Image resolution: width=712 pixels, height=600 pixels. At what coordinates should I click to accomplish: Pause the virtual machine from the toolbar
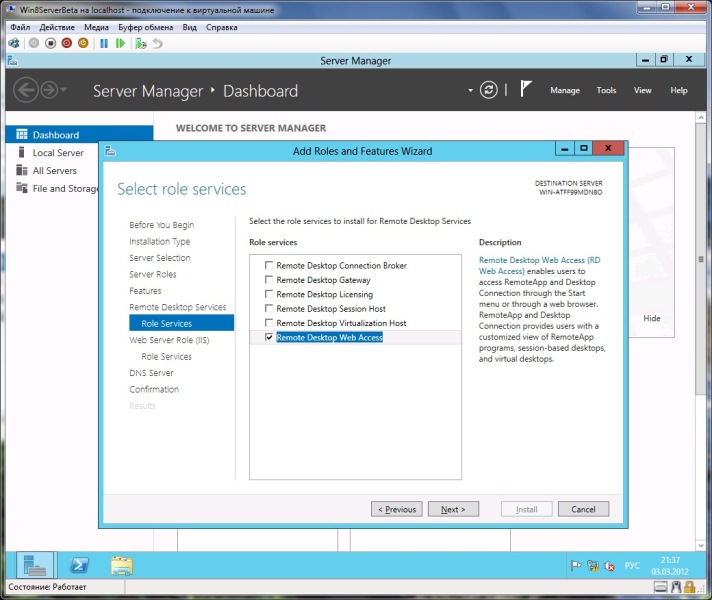click(103, 43)
